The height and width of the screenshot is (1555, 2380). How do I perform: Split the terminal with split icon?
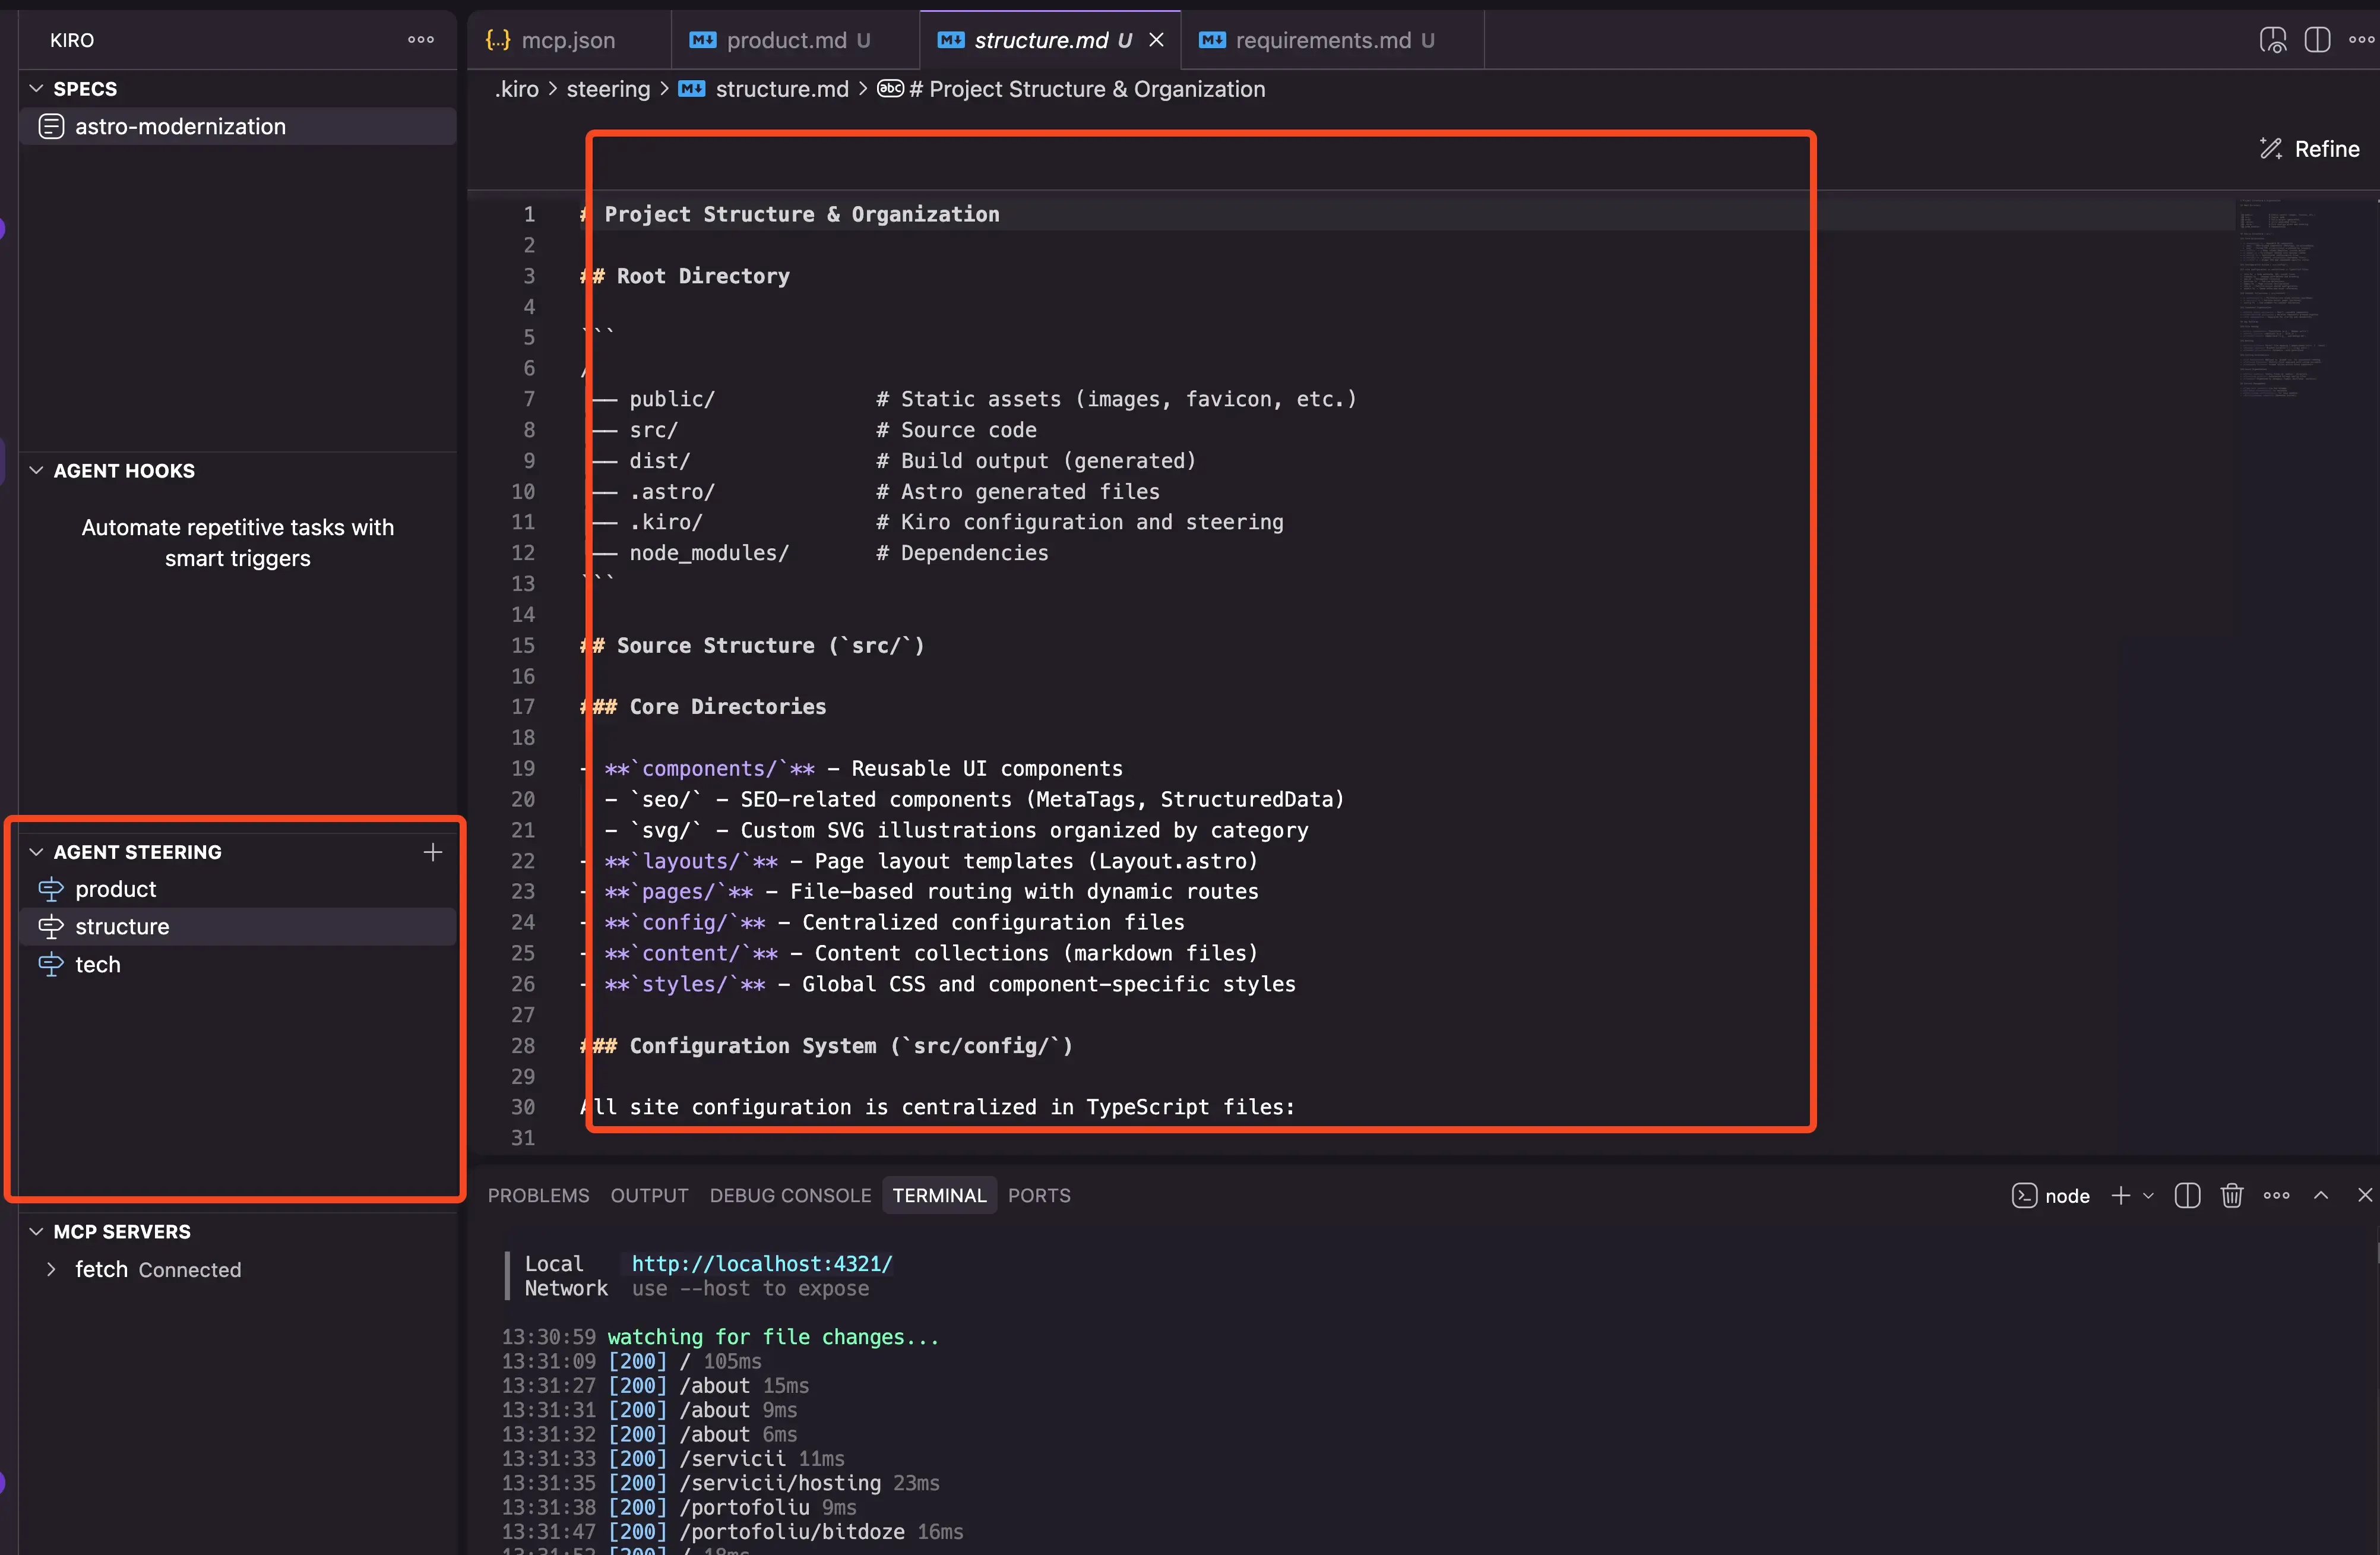(2187, 1195)
